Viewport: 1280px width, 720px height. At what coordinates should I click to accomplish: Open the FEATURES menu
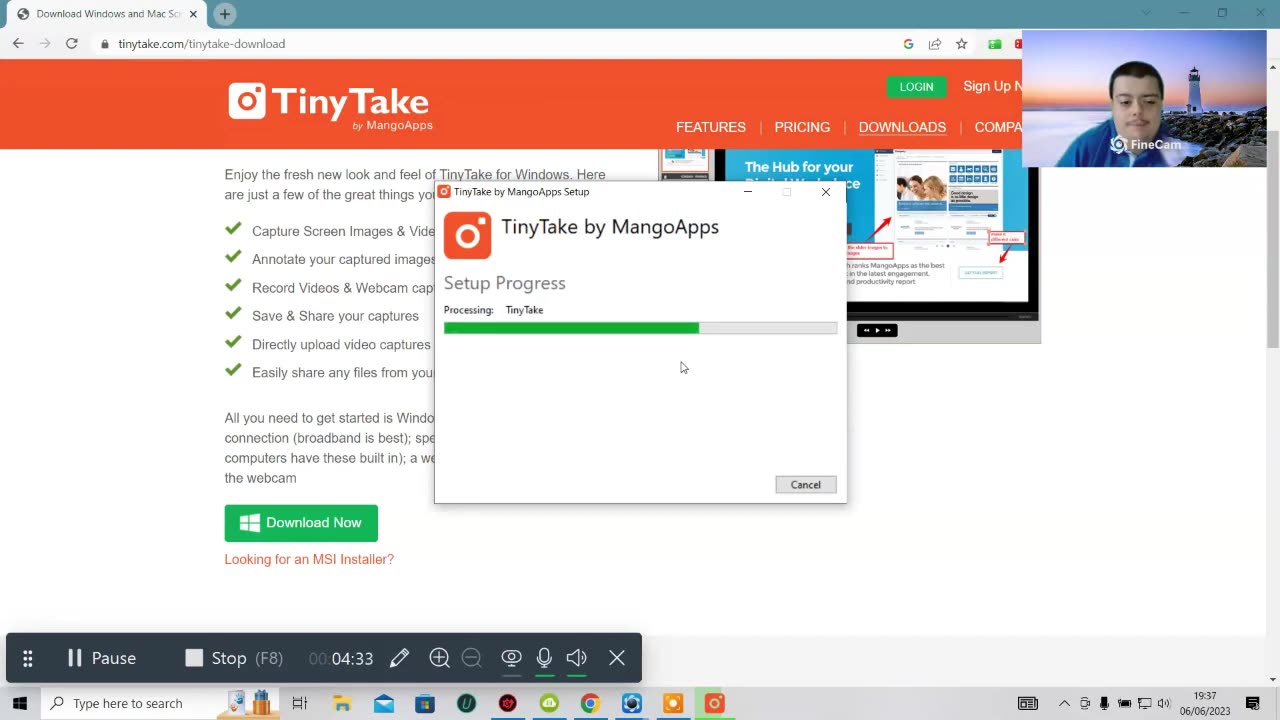click(711, 127)
